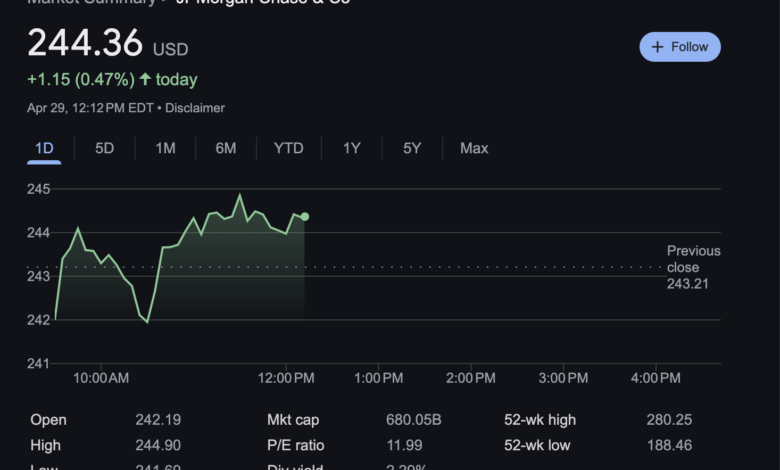Click the 3:00 PM axis label
780x470 pixels.
coord(563,378)
